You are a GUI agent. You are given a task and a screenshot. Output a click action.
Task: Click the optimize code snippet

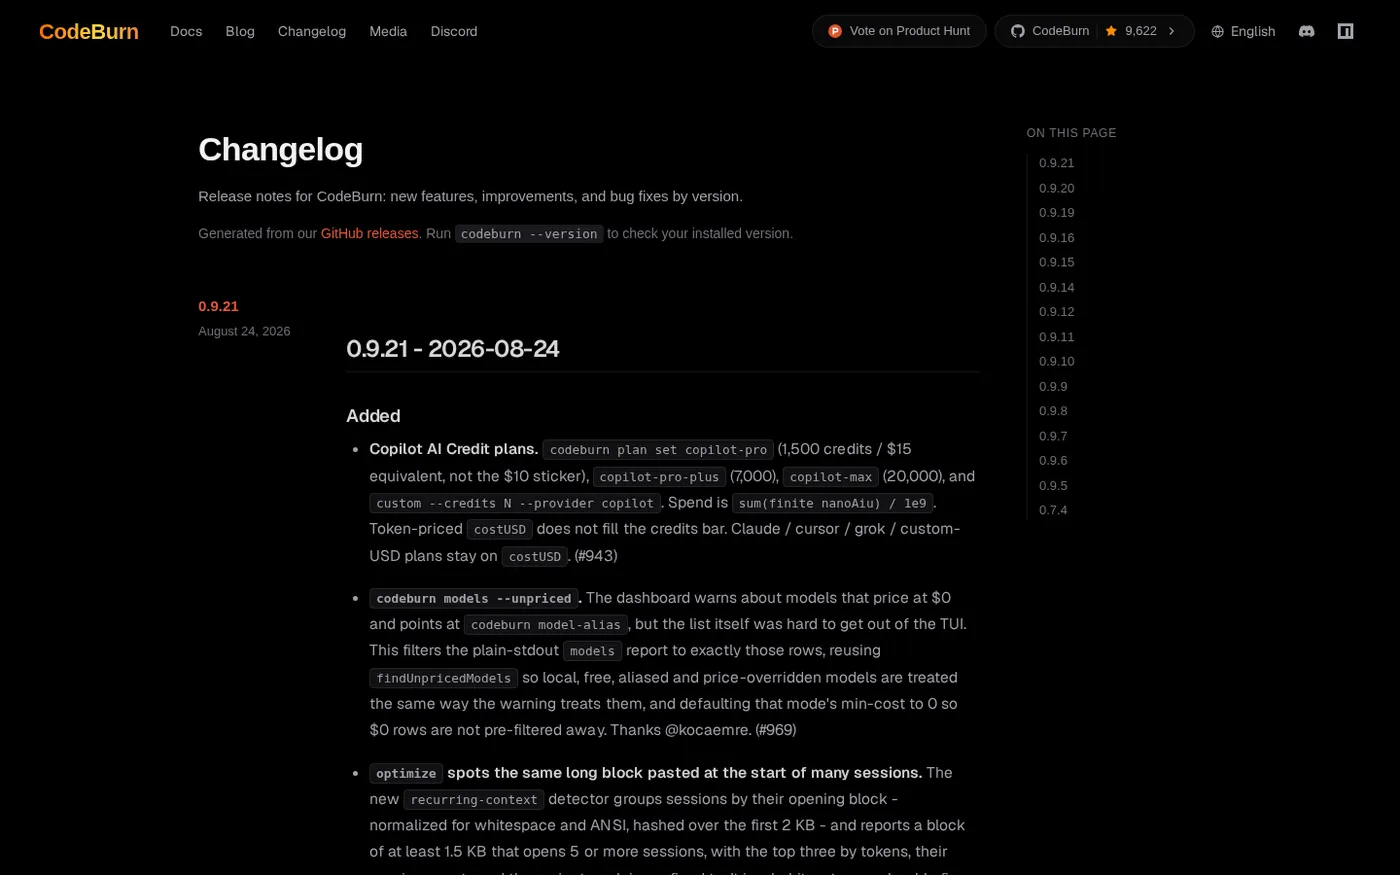(x=406, y=773)
